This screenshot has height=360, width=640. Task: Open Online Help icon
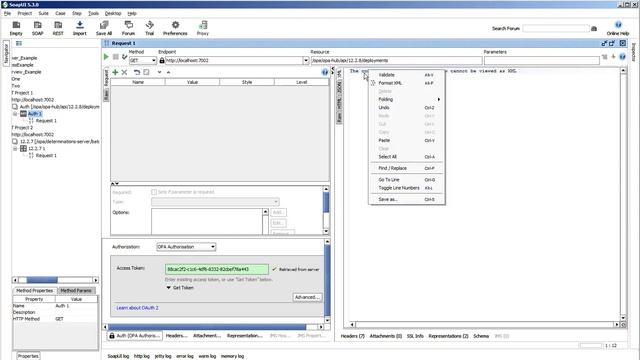pyautogui.click(x=618, y=28)
